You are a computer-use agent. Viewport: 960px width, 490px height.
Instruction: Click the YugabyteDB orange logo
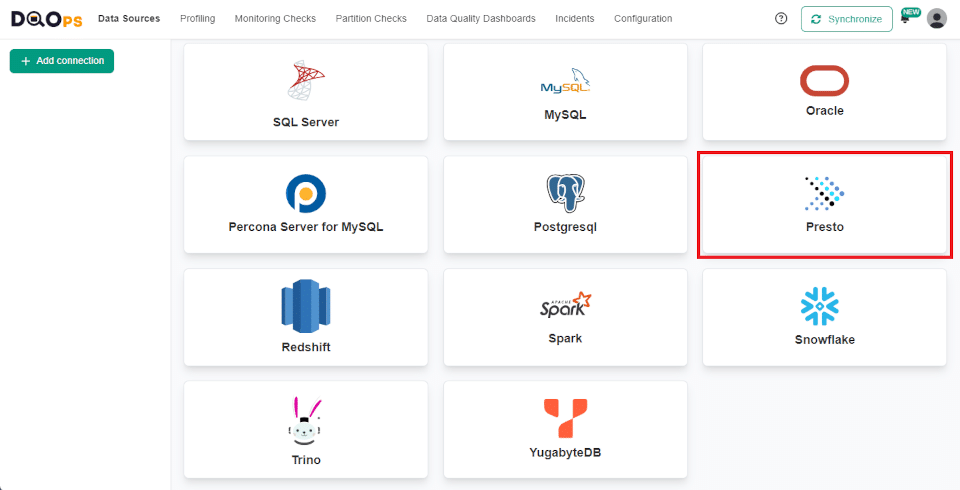tap(565, 418)
